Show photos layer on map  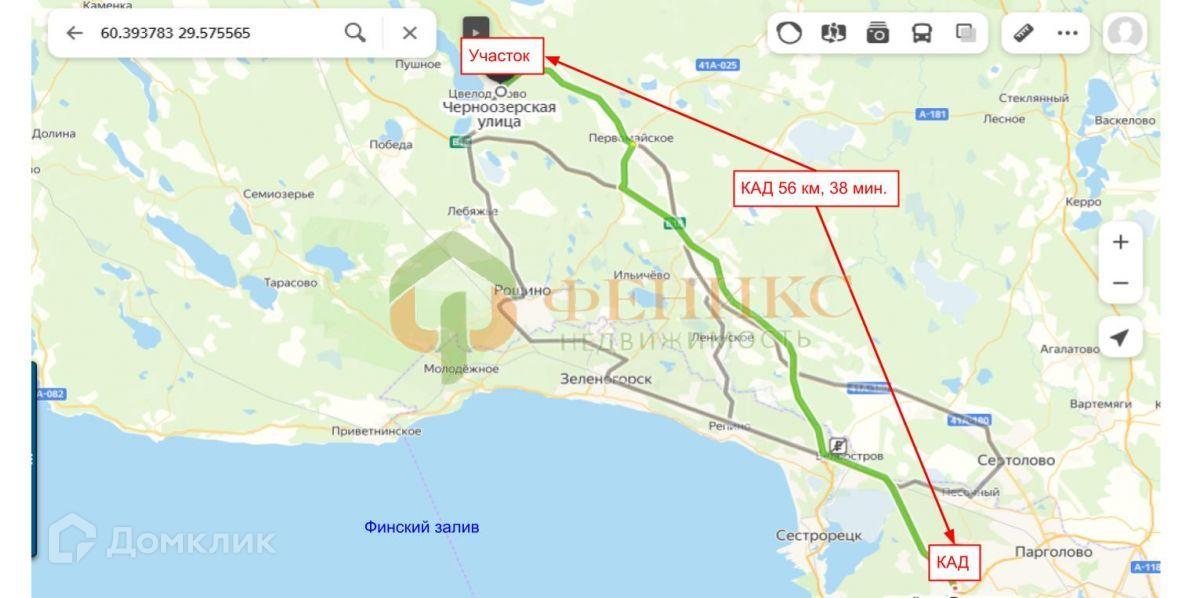tap(878, 33)
